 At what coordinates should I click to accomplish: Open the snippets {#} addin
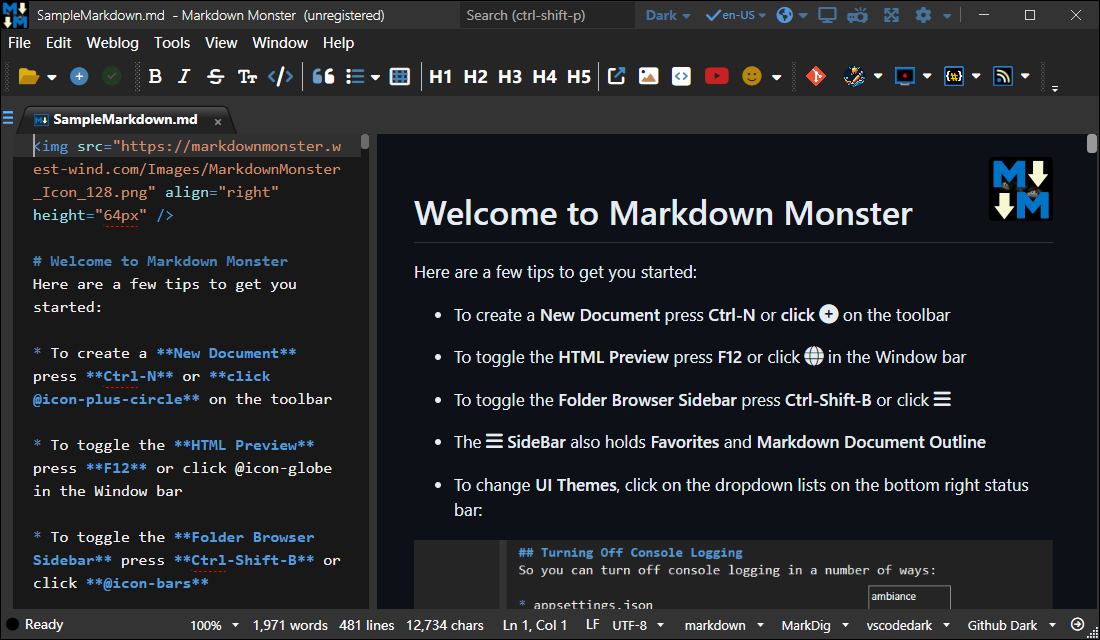[954, 76]
